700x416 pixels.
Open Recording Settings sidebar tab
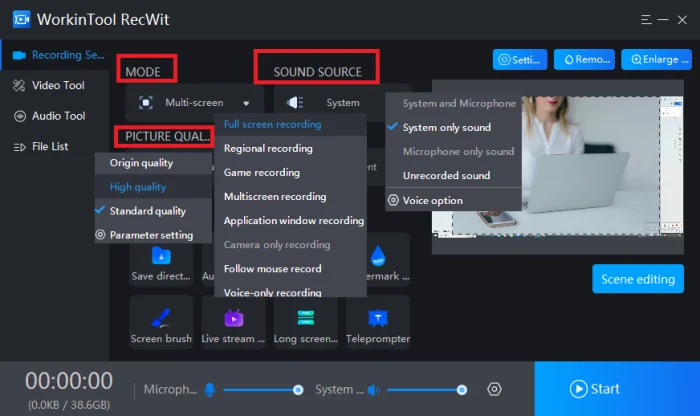click(x=55, y=55)
